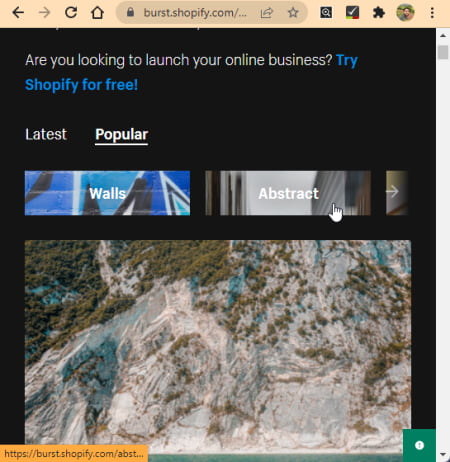Click the green feedback button

point(419,445)
